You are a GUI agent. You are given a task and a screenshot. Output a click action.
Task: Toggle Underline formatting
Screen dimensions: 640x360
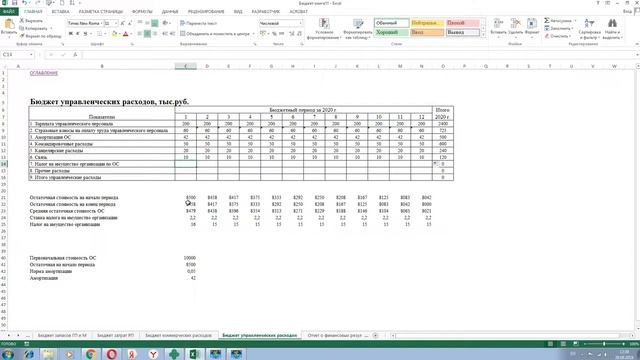tap(85, 34)
